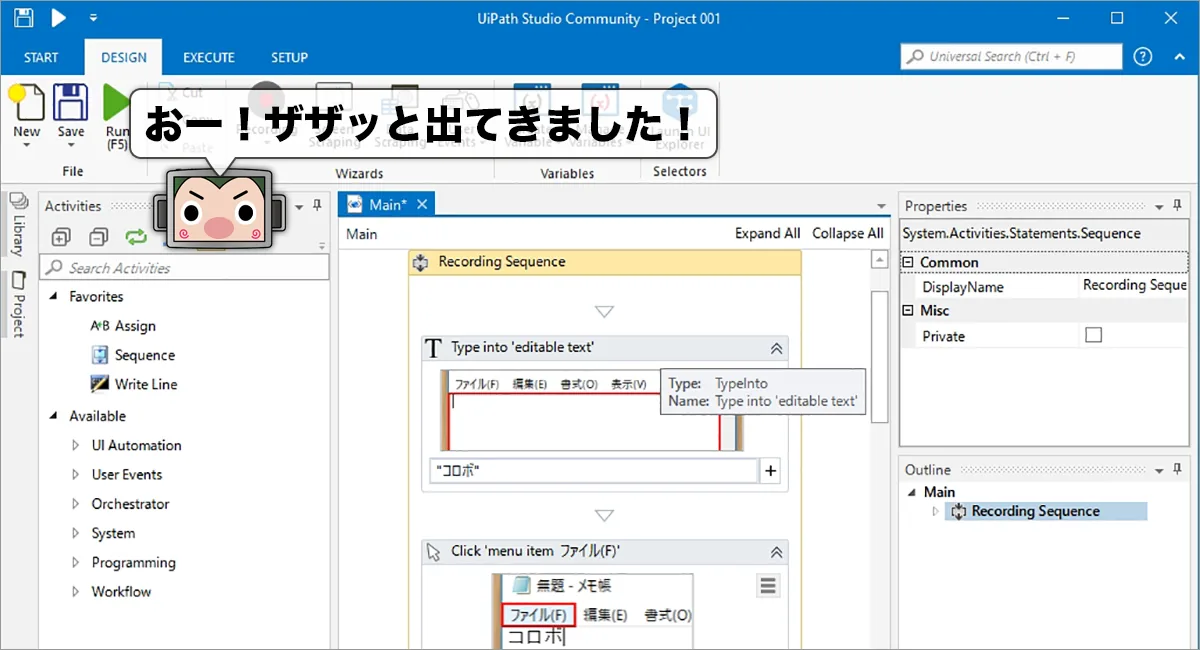Image resolution: width=1200 pixels, height=650 pixels.
Task: Switch to the SETUP ribbon tab
Action: point(290,57)
